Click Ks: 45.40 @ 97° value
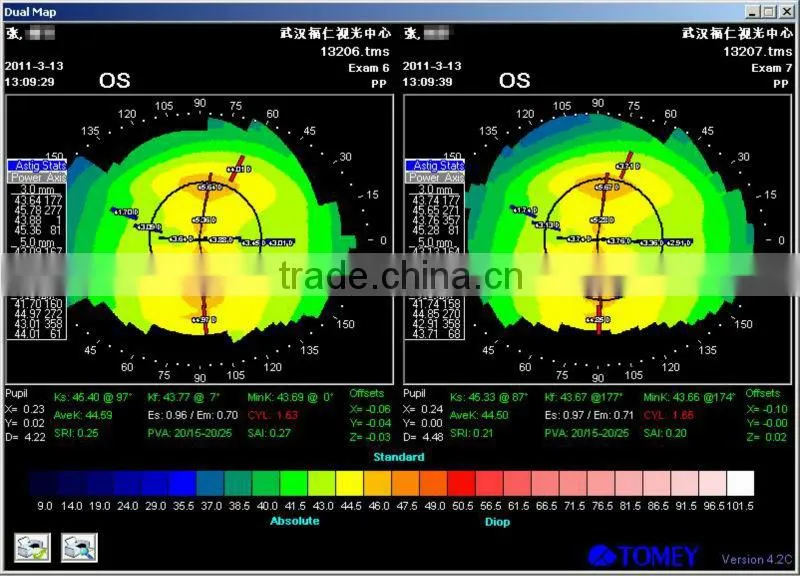The width and height of the screenshot is (800, 576). point(93,397)
